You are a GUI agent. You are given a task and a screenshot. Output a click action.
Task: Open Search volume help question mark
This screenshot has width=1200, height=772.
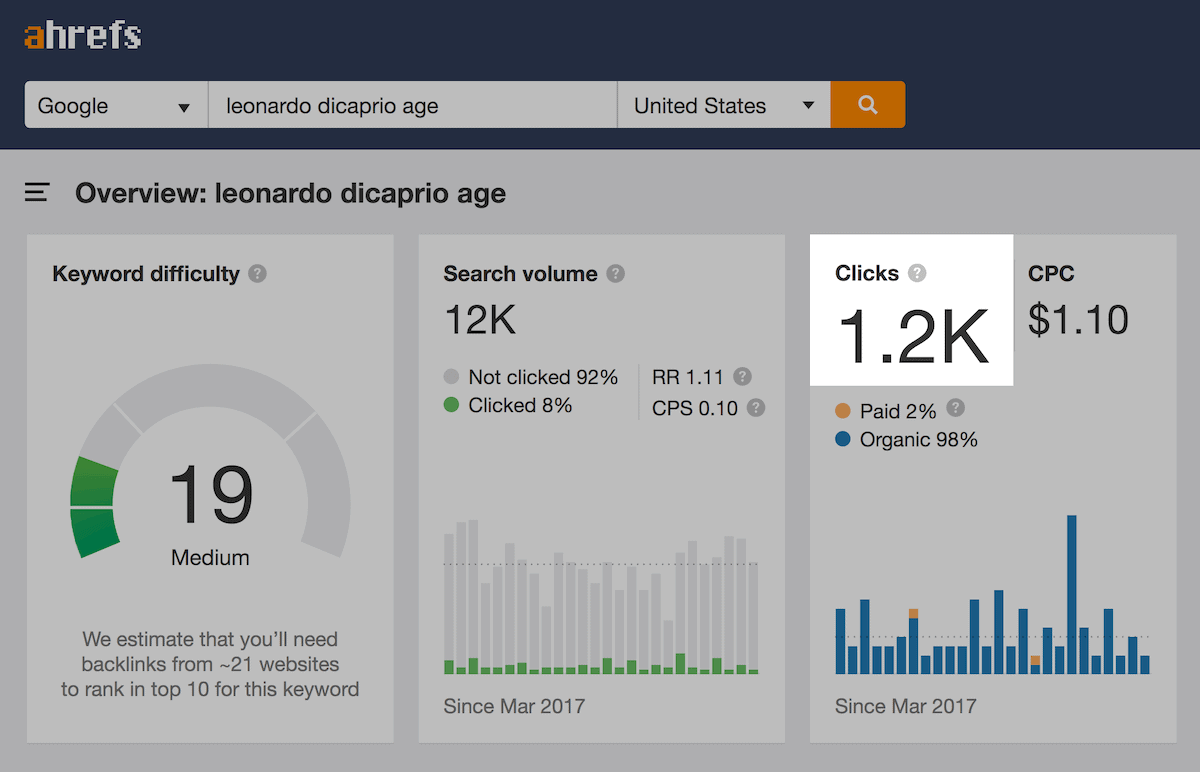[x=616, y=273]
